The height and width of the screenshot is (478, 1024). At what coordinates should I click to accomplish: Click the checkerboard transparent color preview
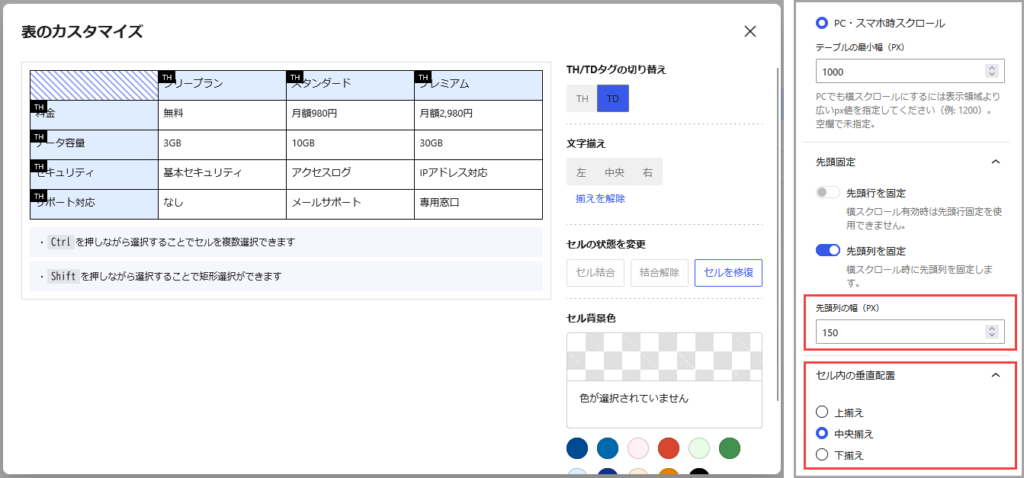(x=664, y=357)
